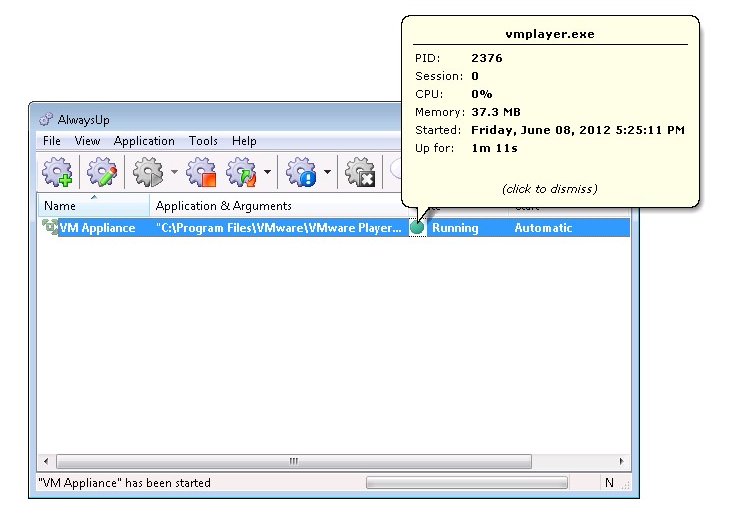This screenshot has height=522, width=734.
Task: Click the horizontal scrollbar thumb
Action: (294, 461)
